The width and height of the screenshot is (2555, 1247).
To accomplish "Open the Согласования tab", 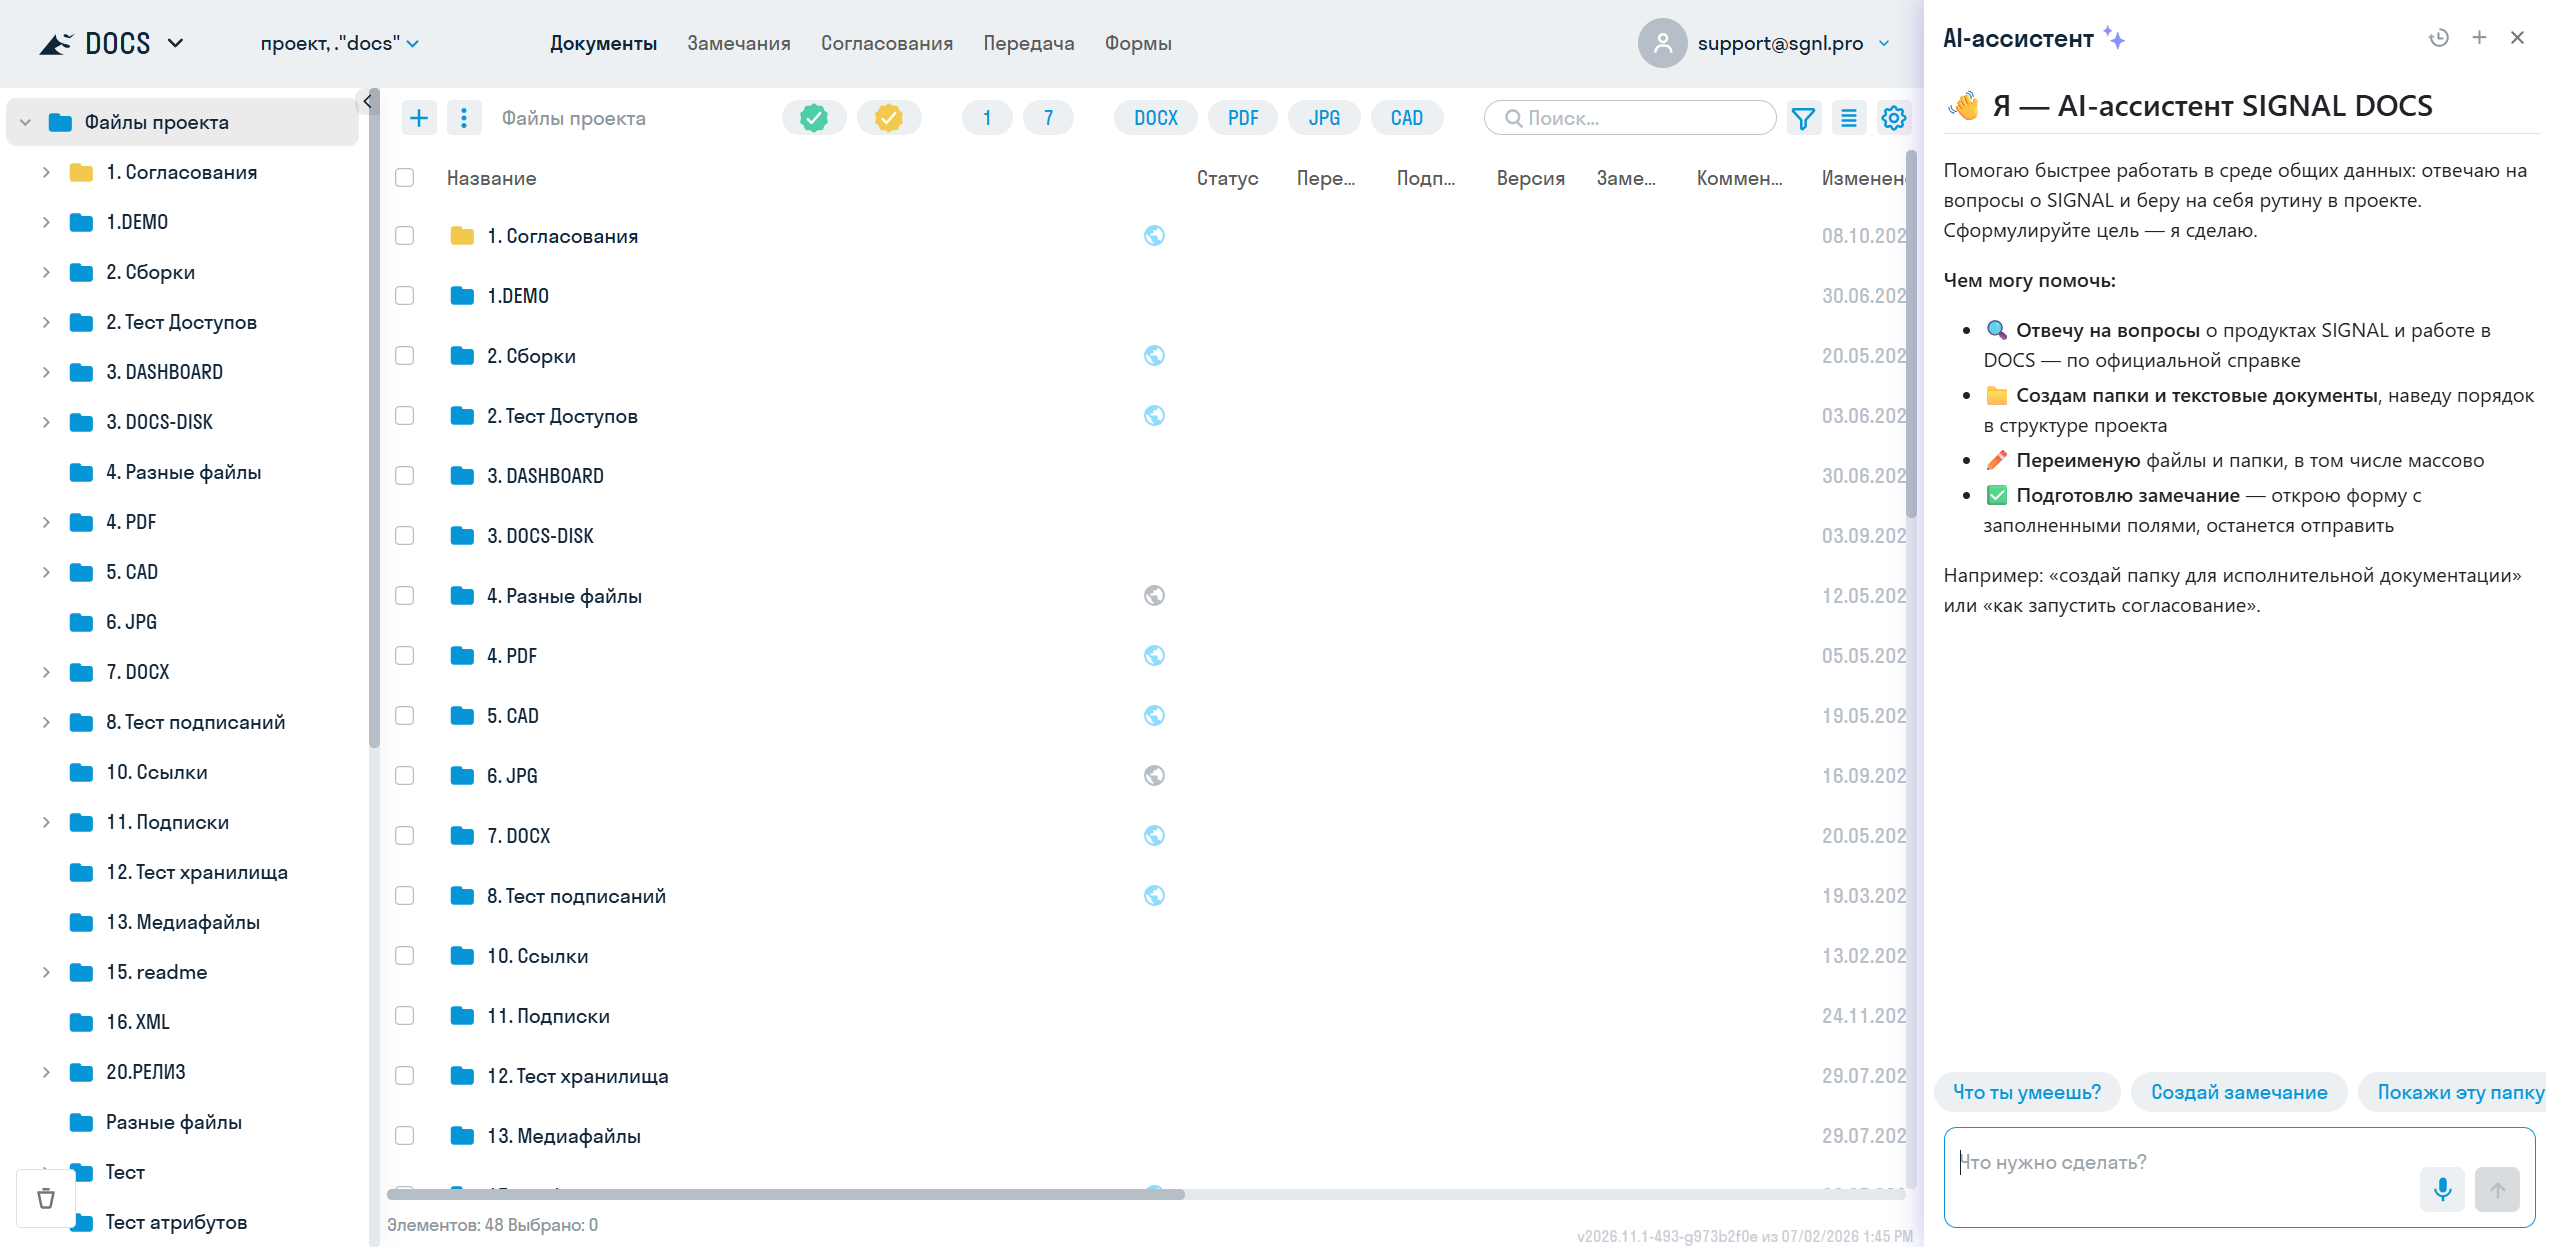I will 886,43.
